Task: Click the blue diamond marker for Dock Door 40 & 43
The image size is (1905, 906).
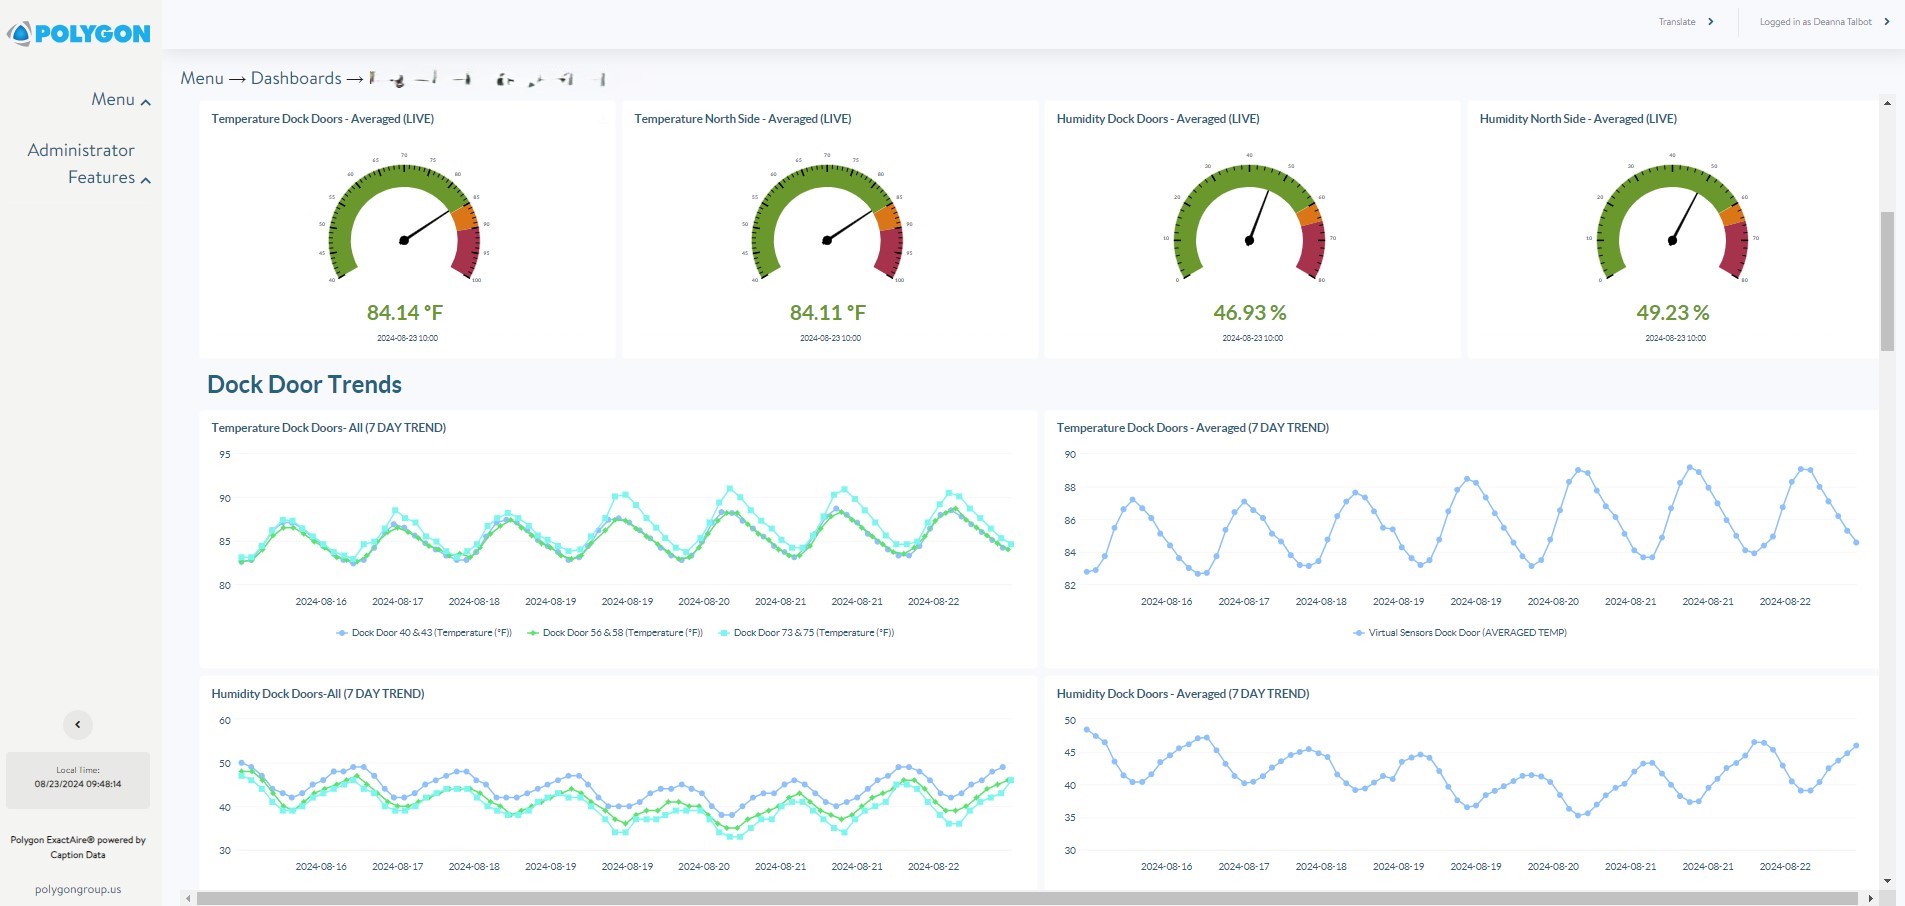Action: (340, 632)
